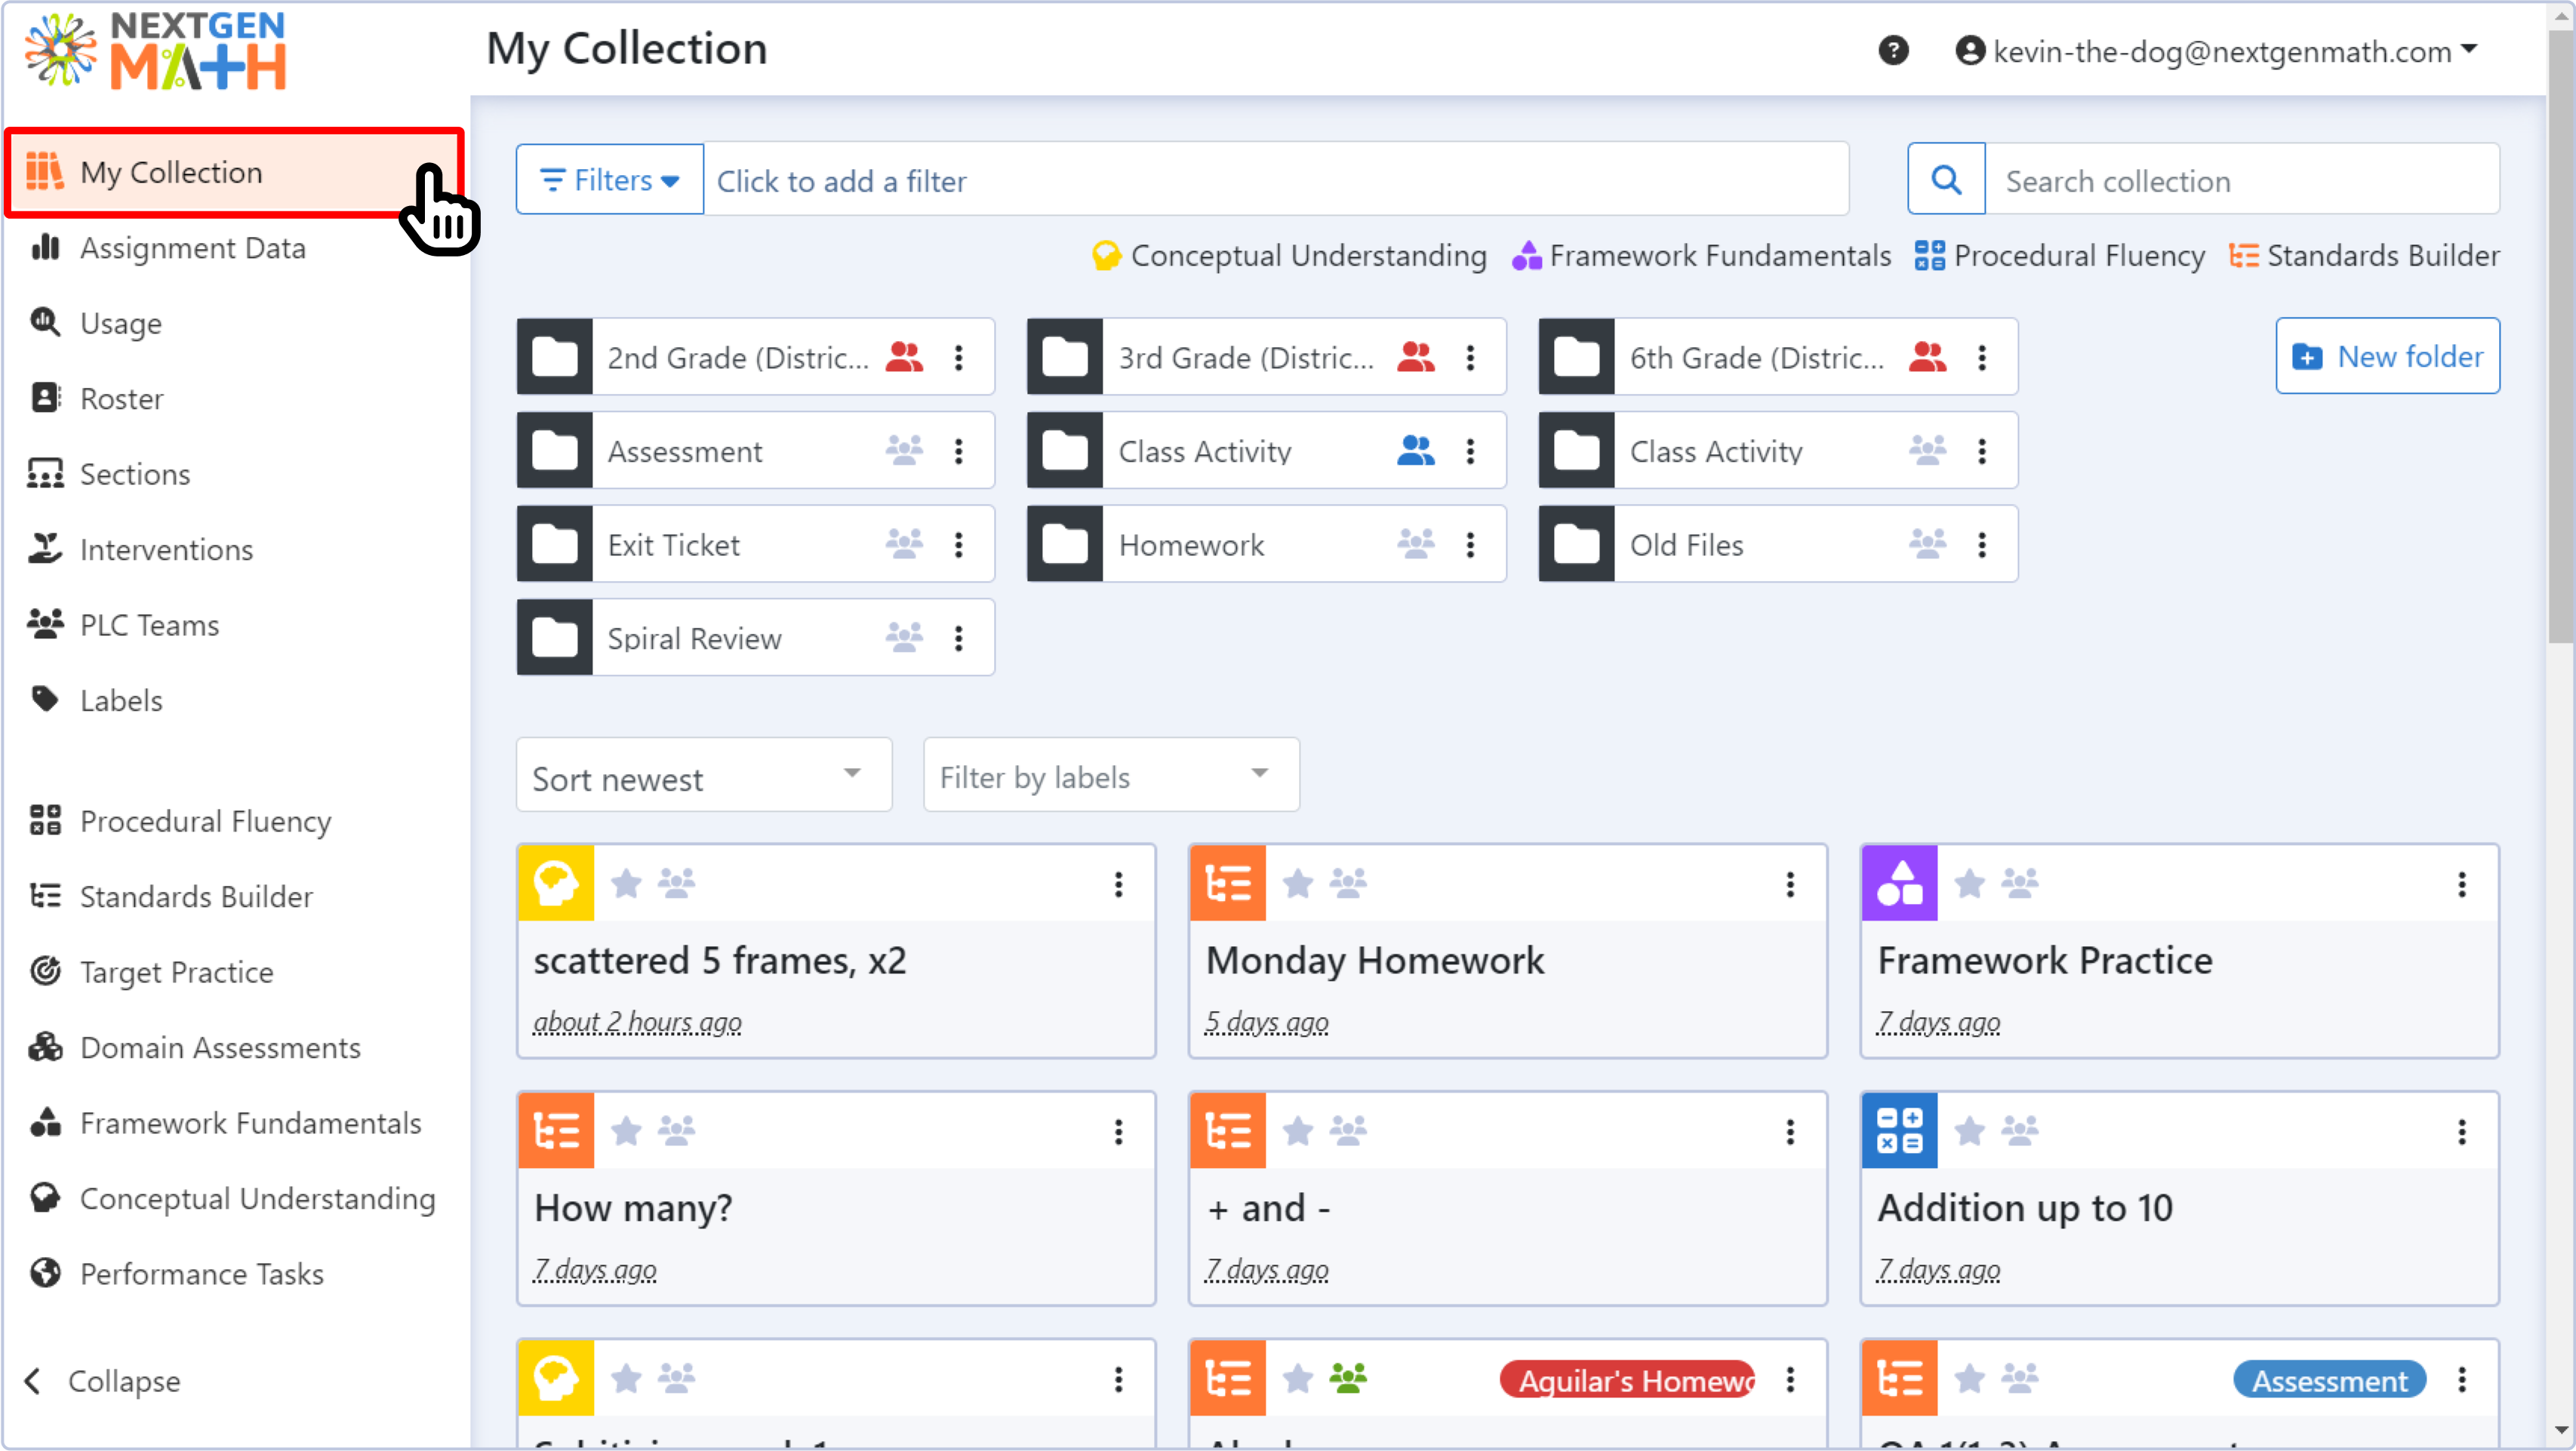
Task: Toggle favorite star on scattered 5 frames card
Action: click(626, 883)
